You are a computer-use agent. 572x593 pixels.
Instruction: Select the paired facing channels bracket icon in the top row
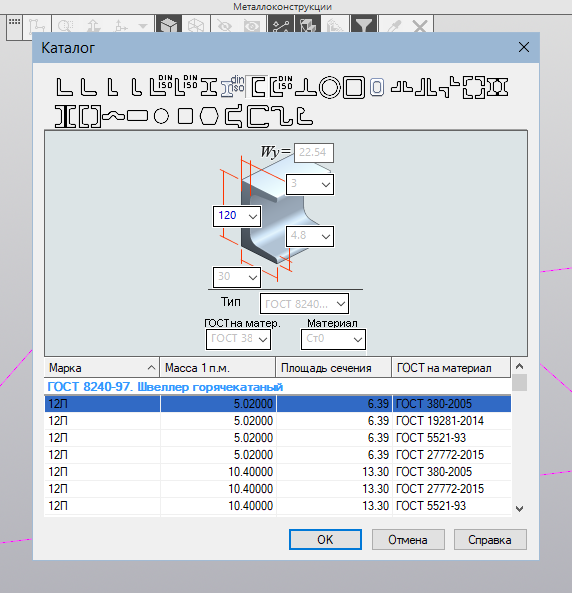474,87
